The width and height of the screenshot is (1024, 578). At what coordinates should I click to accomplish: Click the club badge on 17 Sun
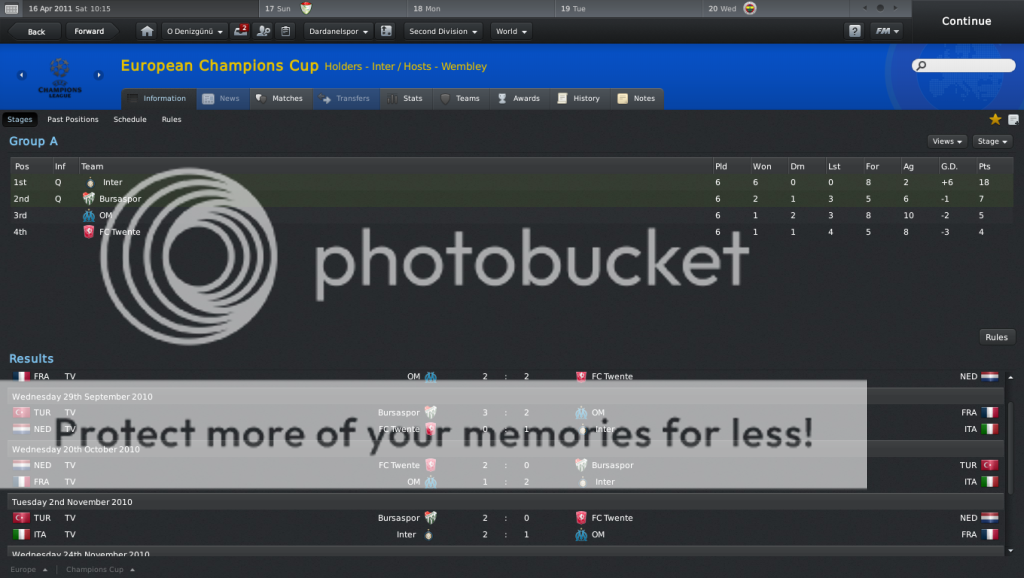(306, 8)
